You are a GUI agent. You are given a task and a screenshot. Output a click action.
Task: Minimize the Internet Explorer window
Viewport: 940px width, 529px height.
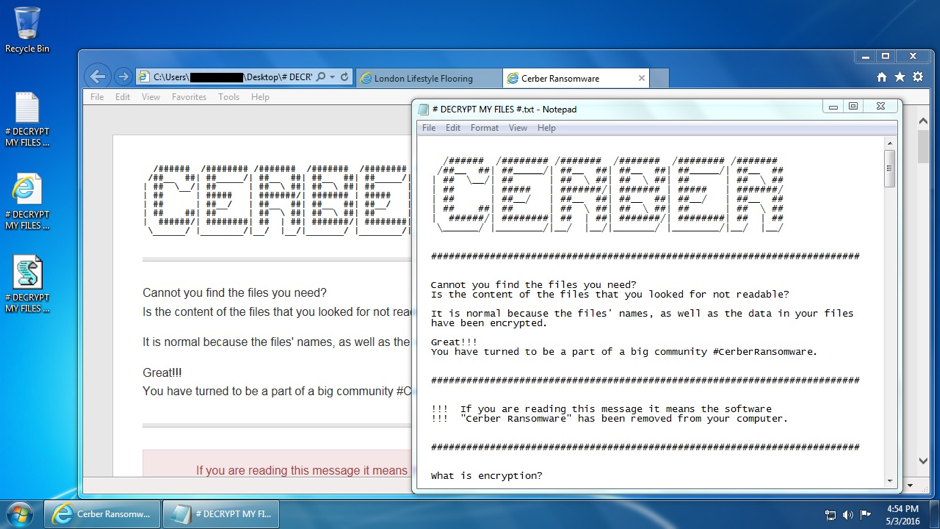pos(865,56)
